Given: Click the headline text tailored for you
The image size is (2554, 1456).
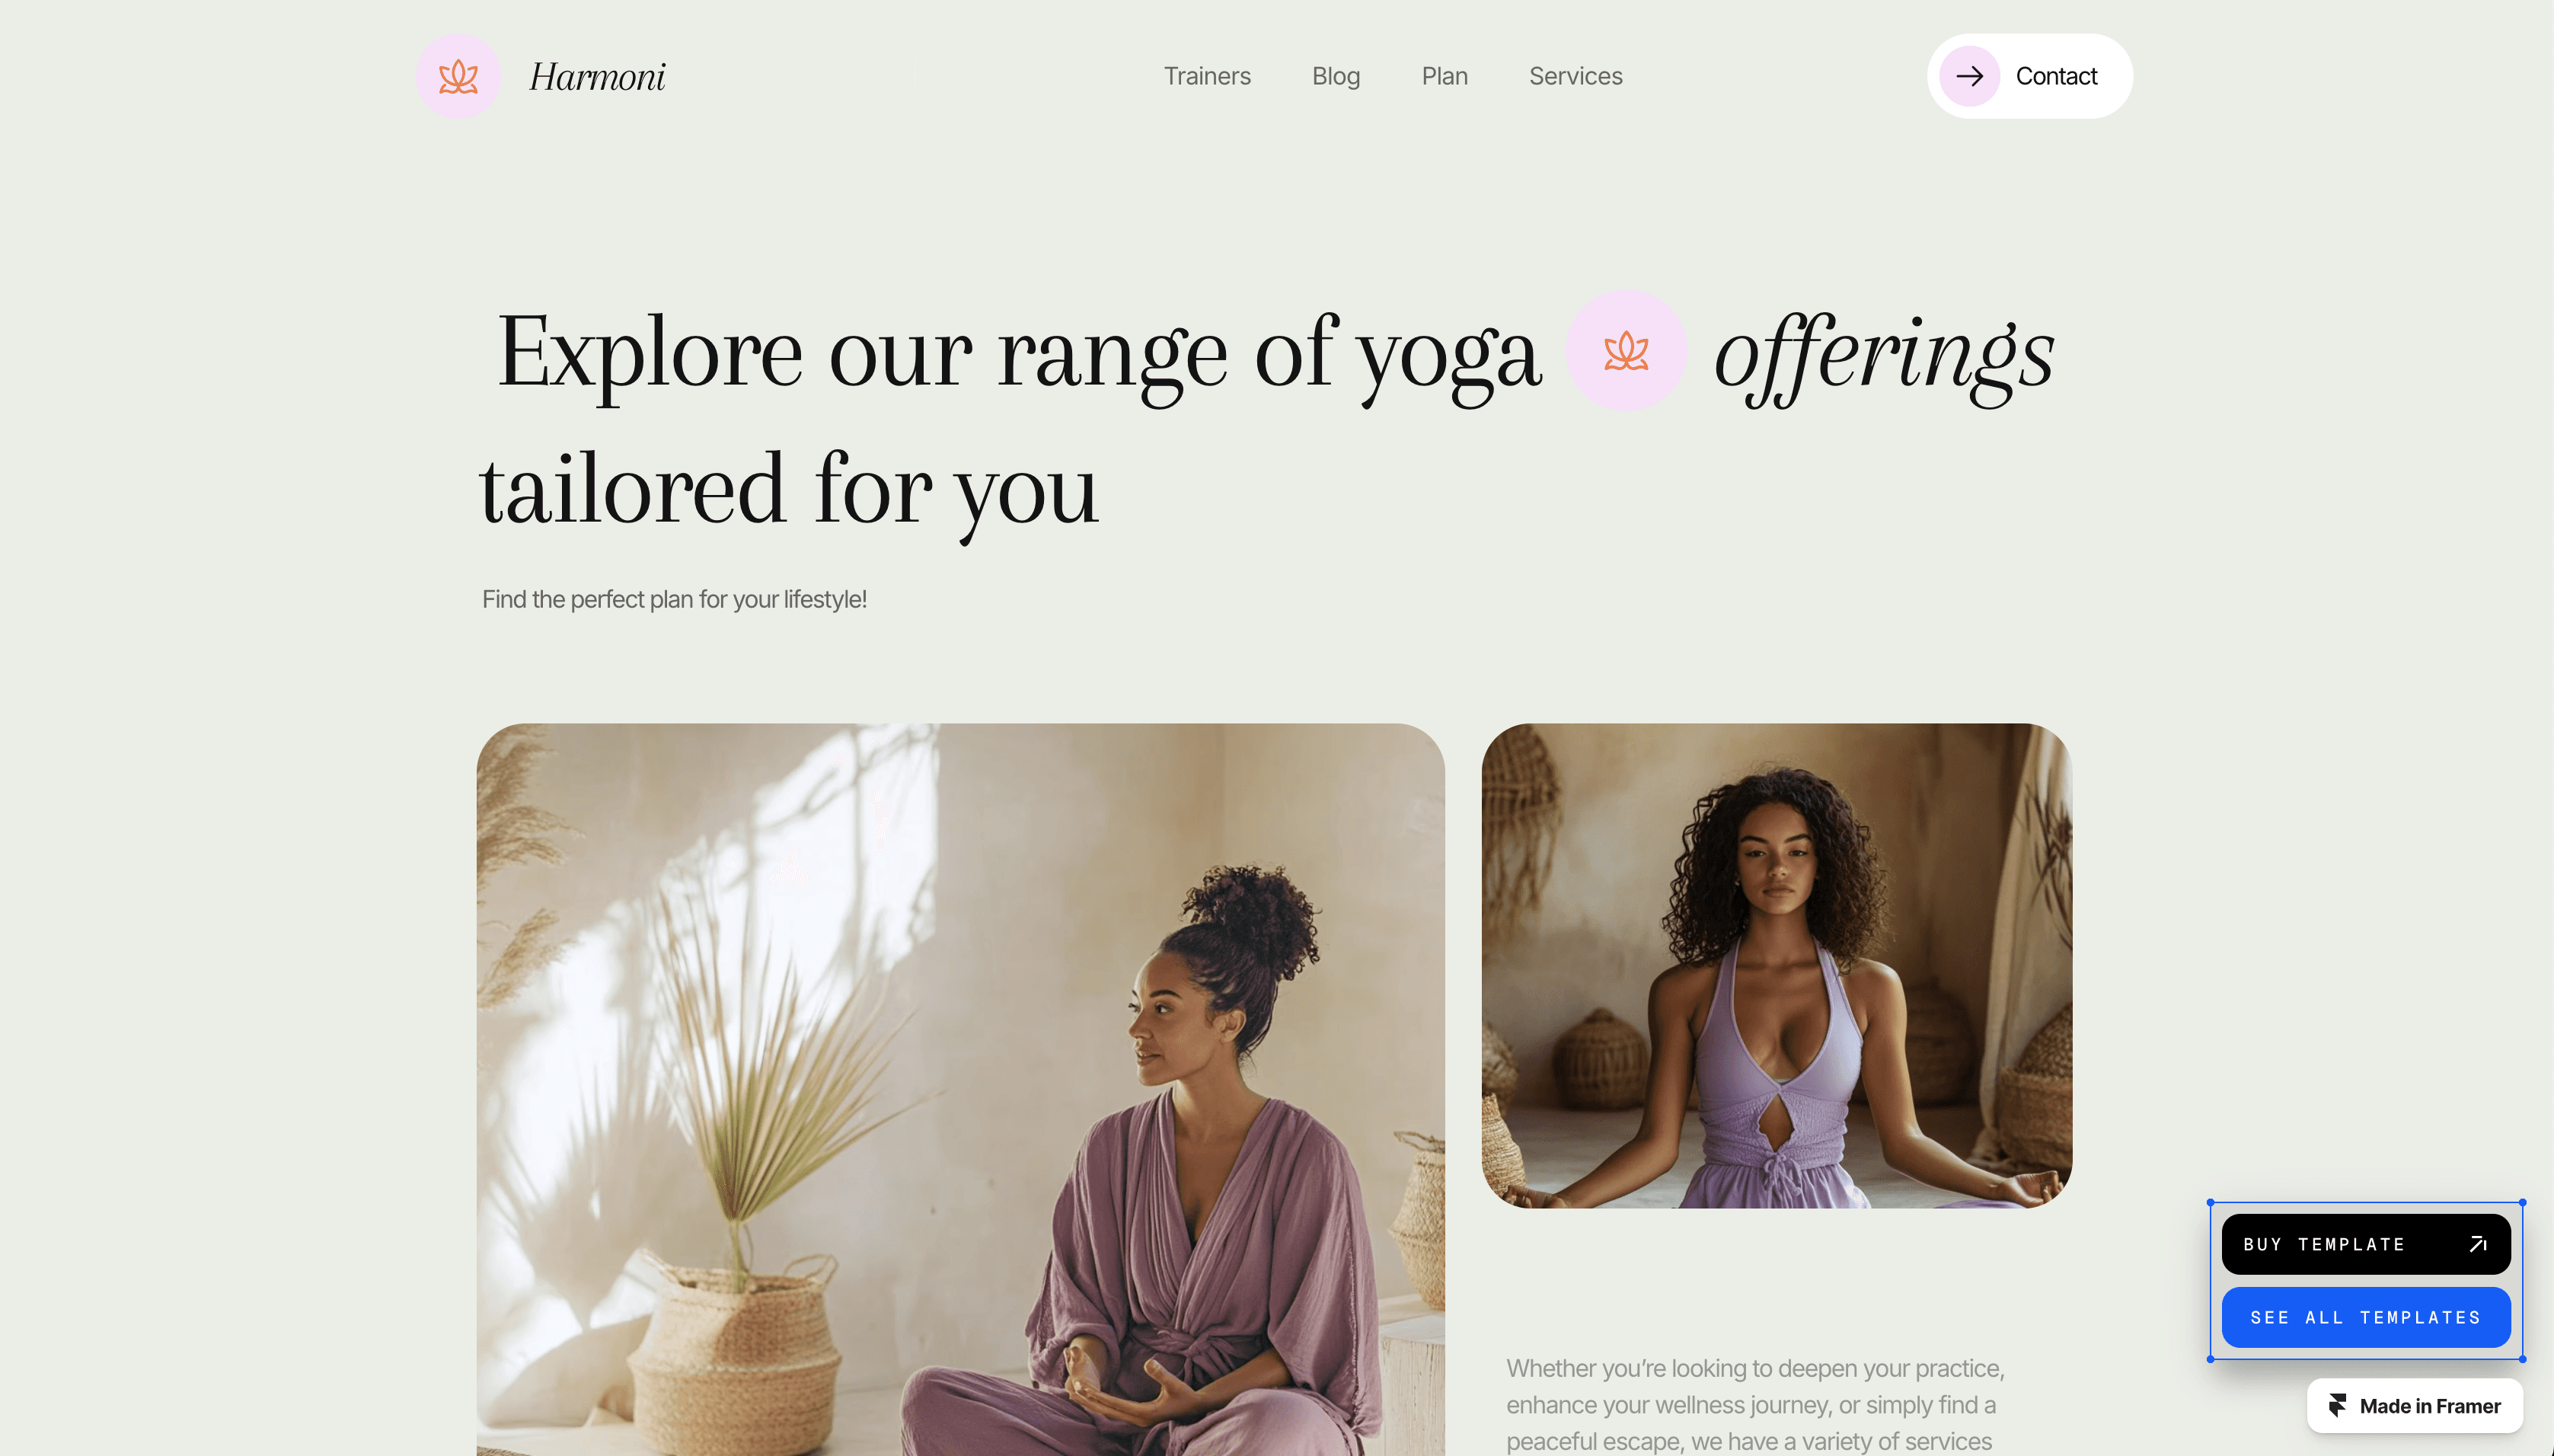Looking at the screenshot, I should [789, 491].
